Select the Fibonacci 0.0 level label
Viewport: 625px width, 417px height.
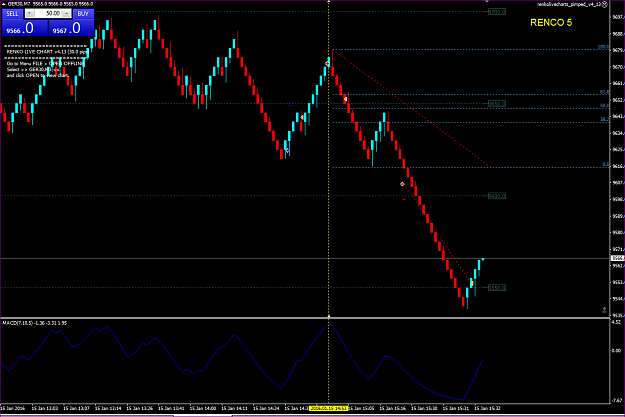pyautogui.click(x=605, y=164)
